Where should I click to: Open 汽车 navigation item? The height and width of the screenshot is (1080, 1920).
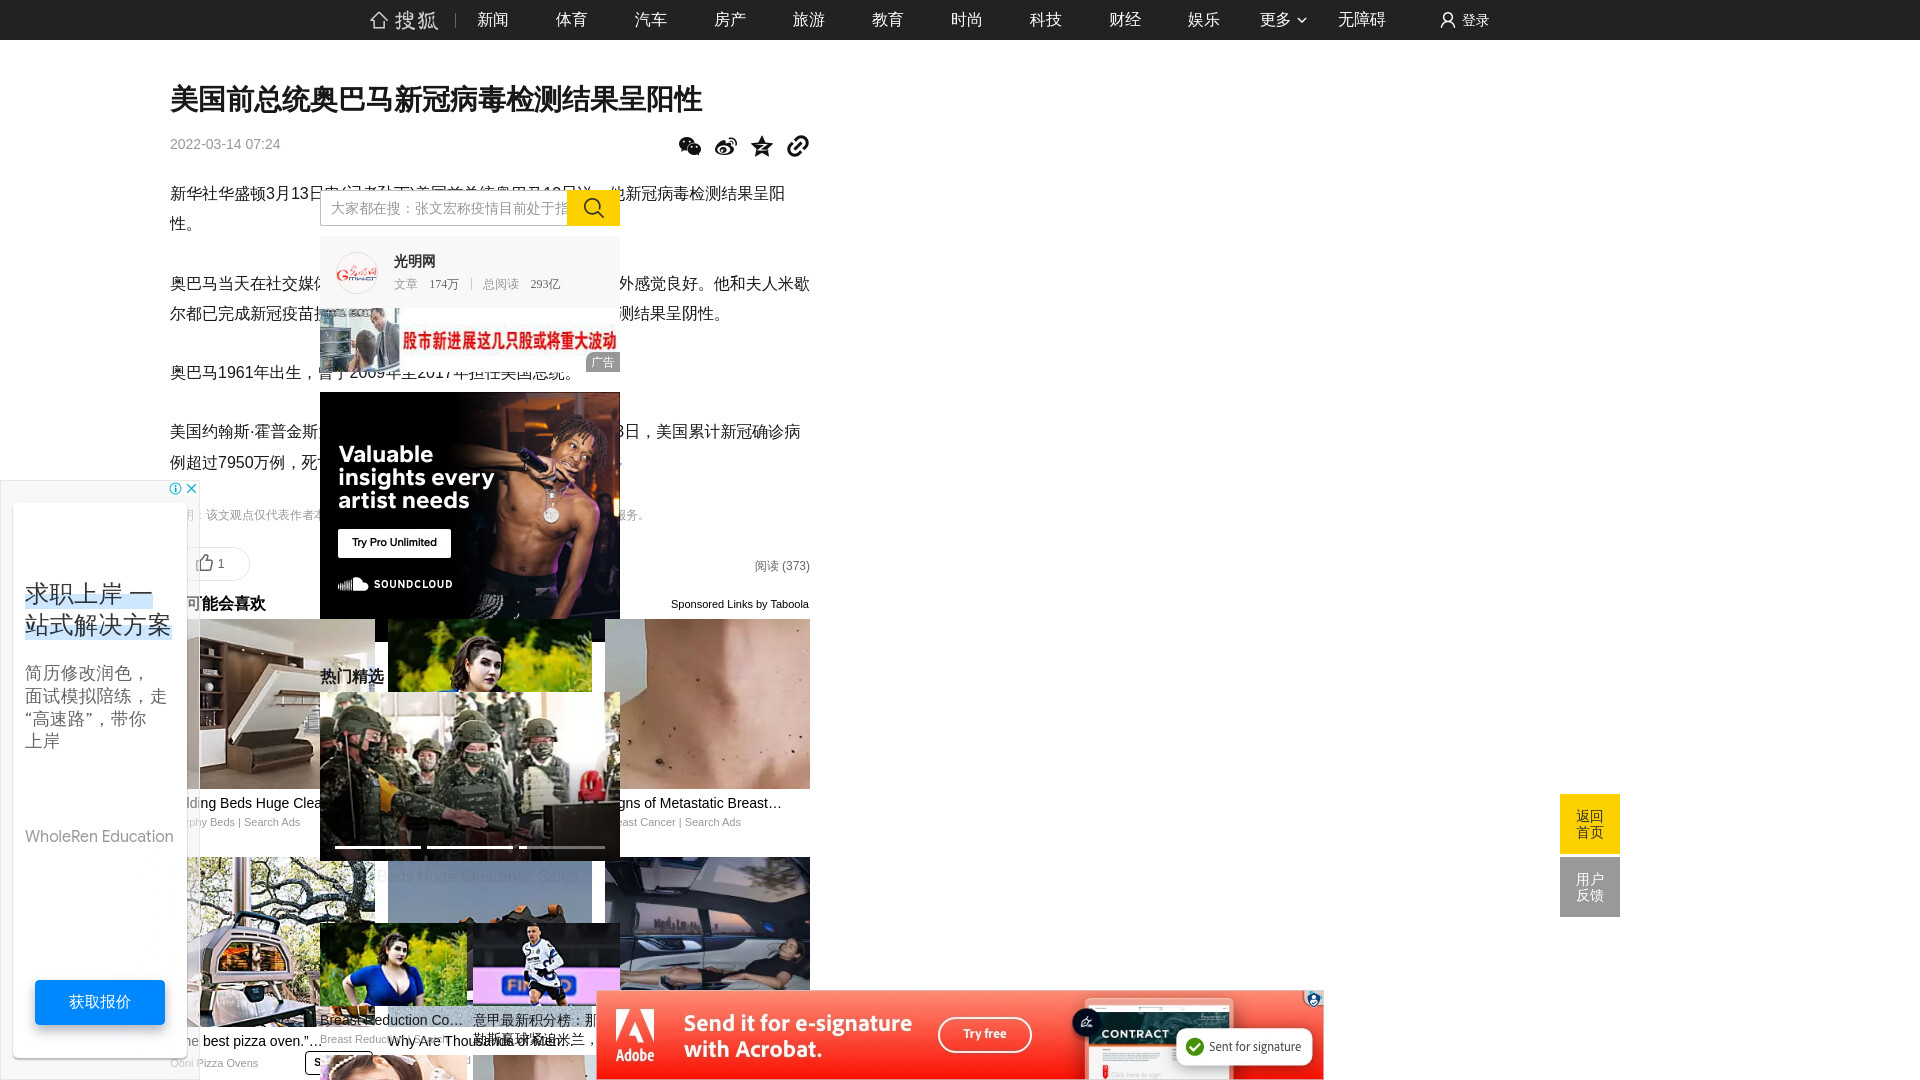click(x=651, y=20)
